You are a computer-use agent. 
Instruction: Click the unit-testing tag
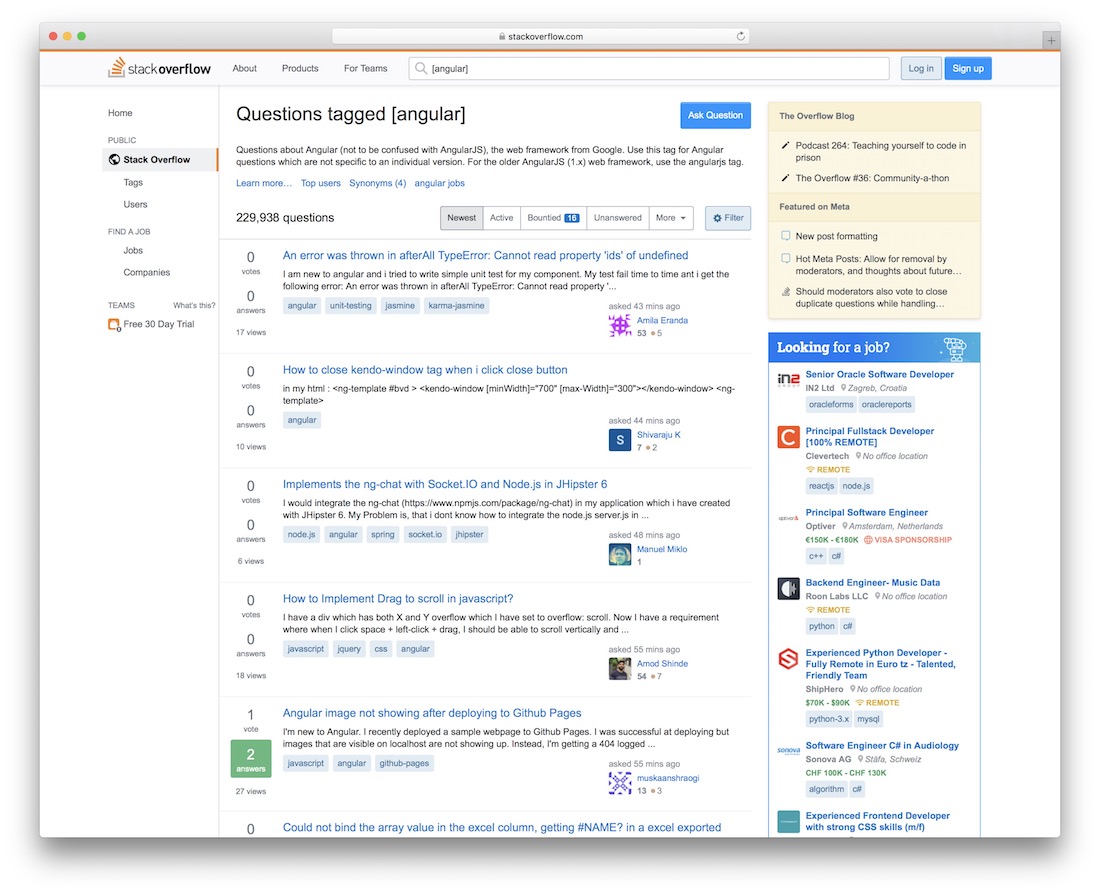pyautogui.click(x=351, y=306)
